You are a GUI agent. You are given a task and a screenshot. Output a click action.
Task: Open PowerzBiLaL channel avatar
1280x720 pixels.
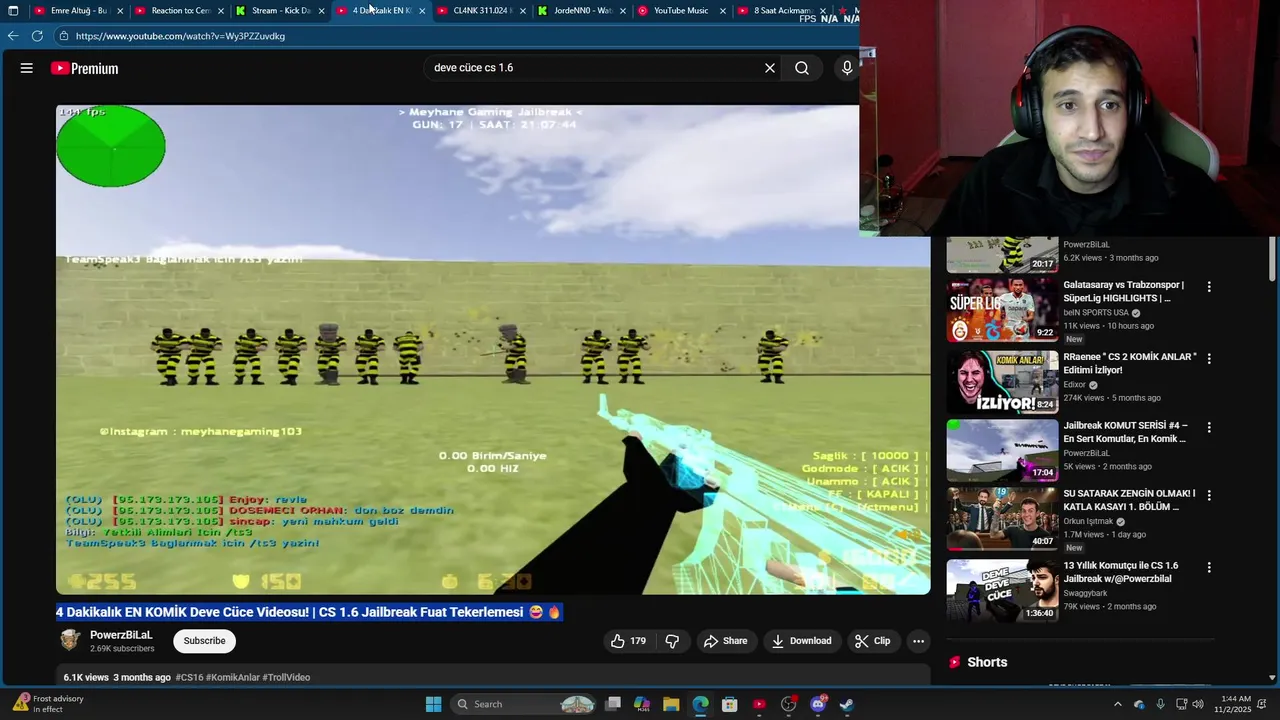click(70, 640)
